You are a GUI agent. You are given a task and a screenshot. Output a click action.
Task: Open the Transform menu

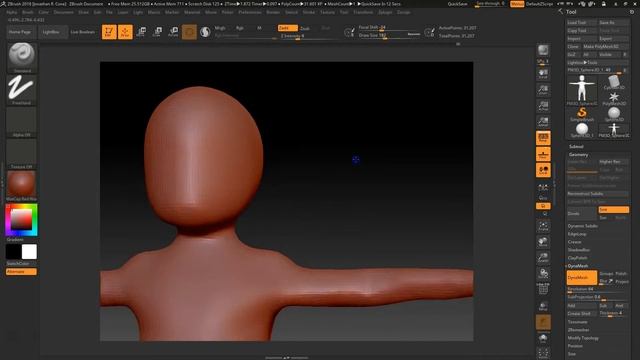[x=363, y=12]
